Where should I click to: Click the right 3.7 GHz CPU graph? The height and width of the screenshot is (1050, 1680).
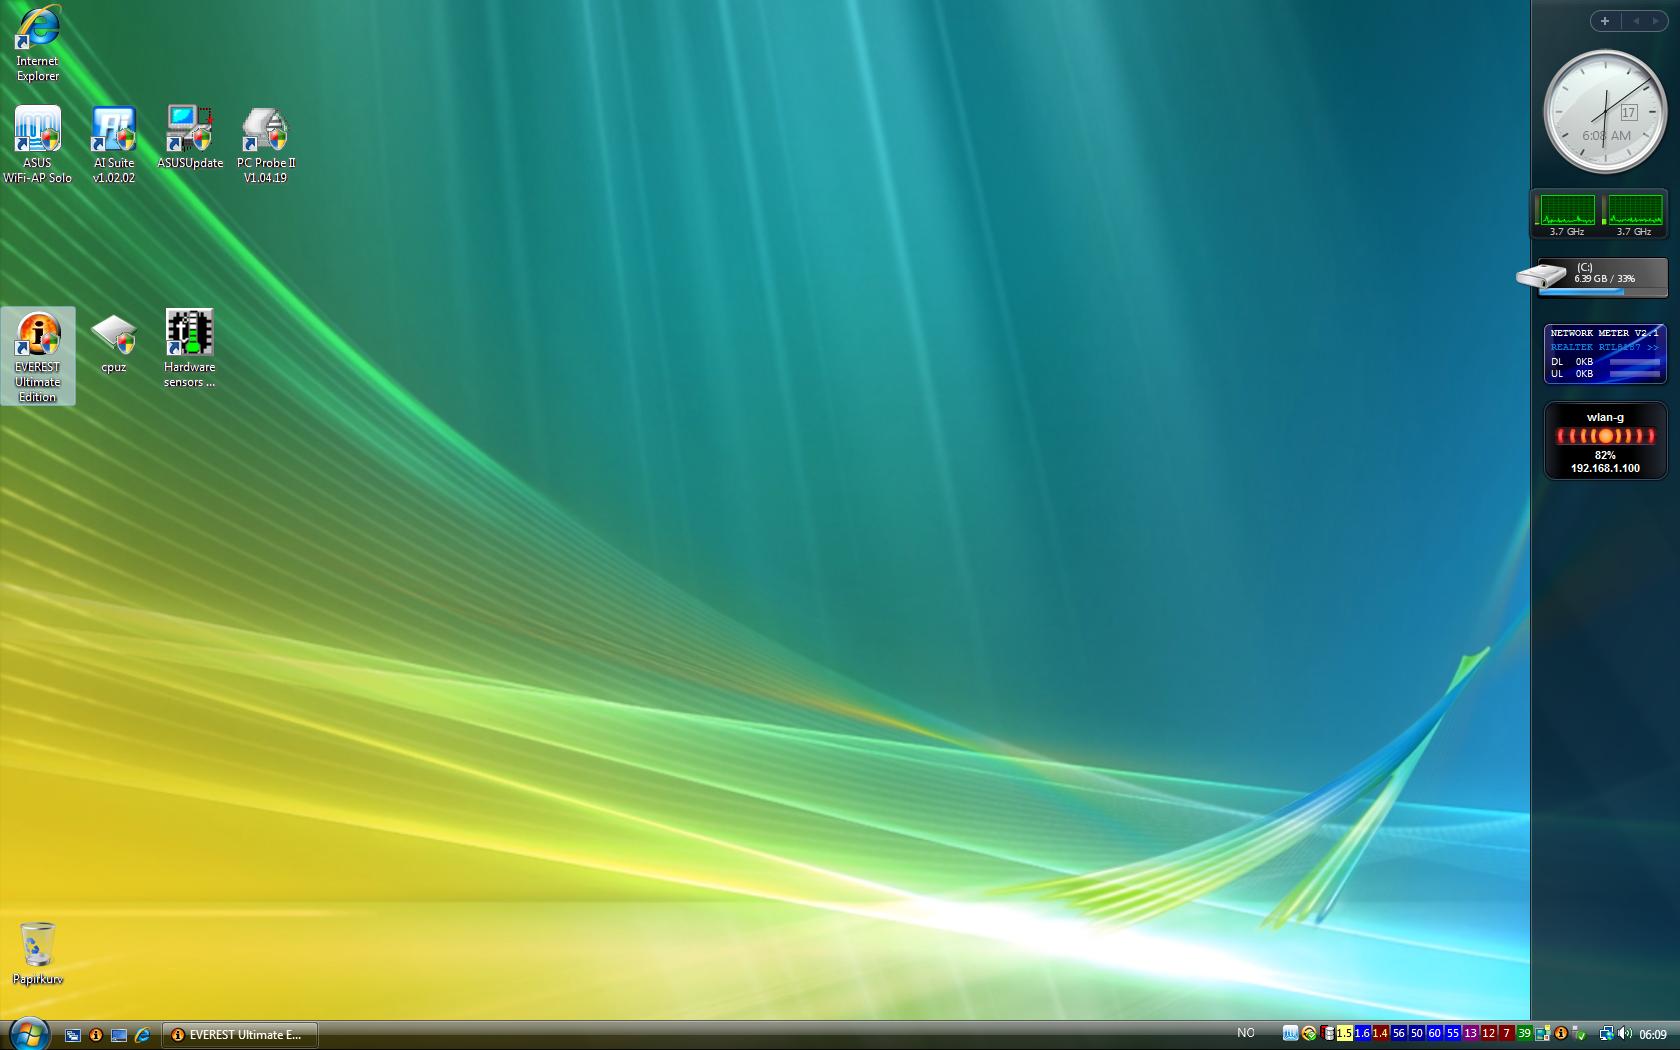coord(1634,210)
